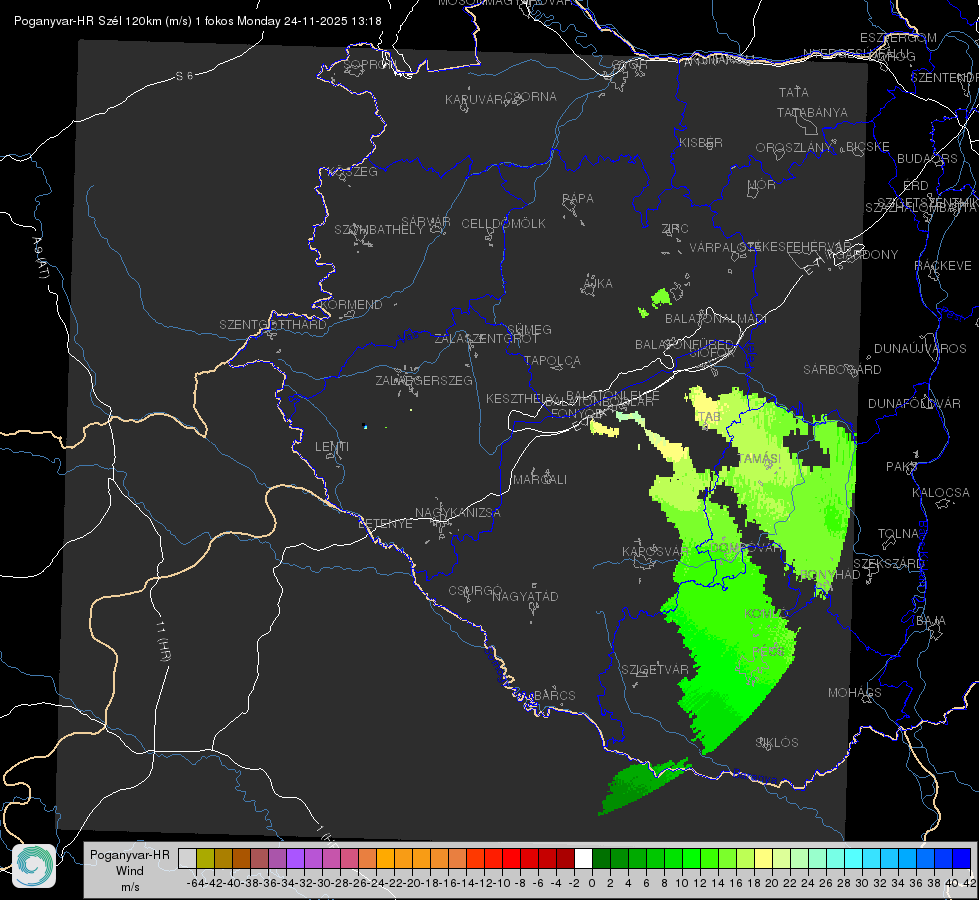Screen dimensions: 979x900
Task: Click the TAPOLCA town label
Action: 553,361
